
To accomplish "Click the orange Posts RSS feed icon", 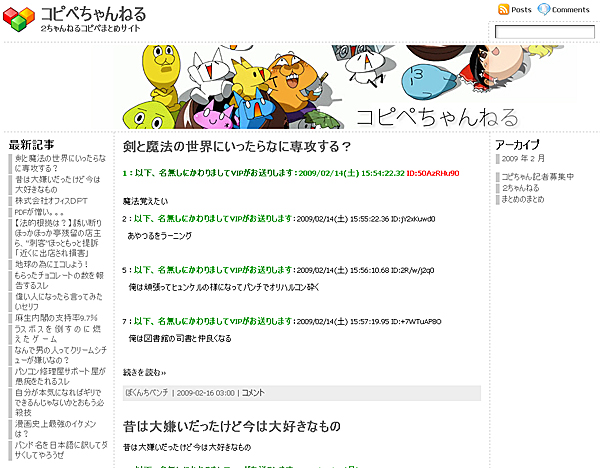I will click(503, 9).
